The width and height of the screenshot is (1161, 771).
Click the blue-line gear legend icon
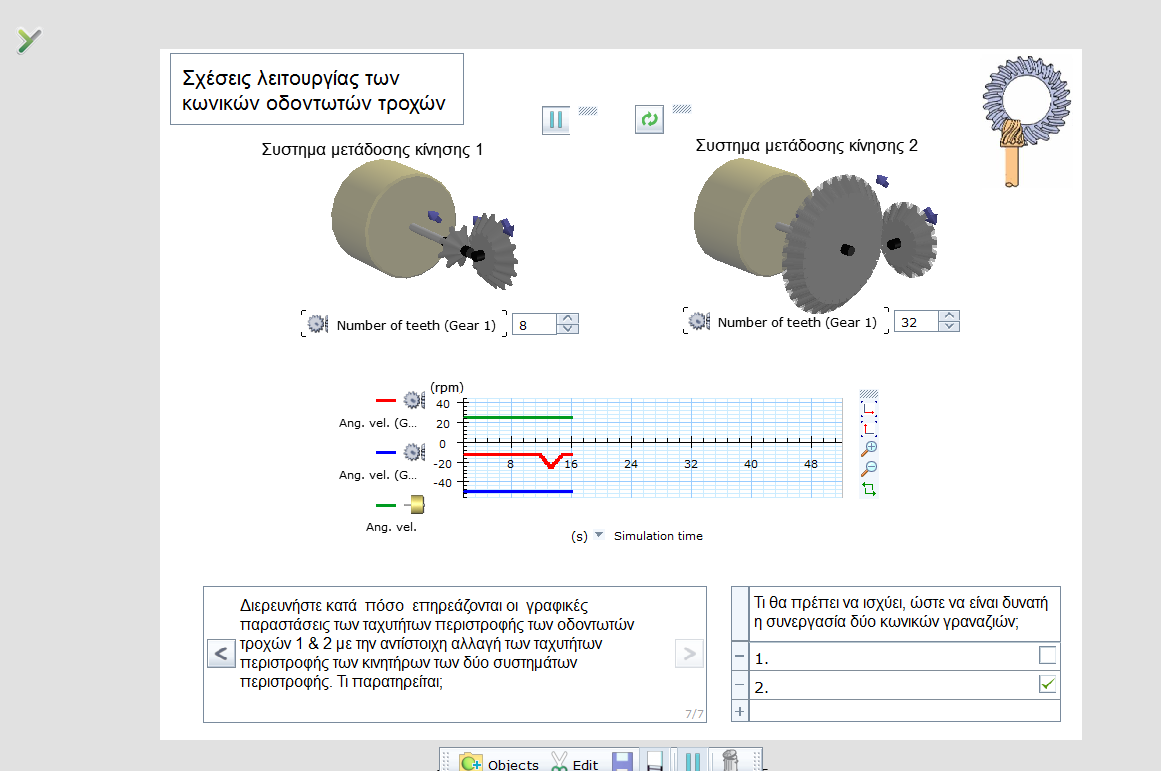(x=414, y=453)
